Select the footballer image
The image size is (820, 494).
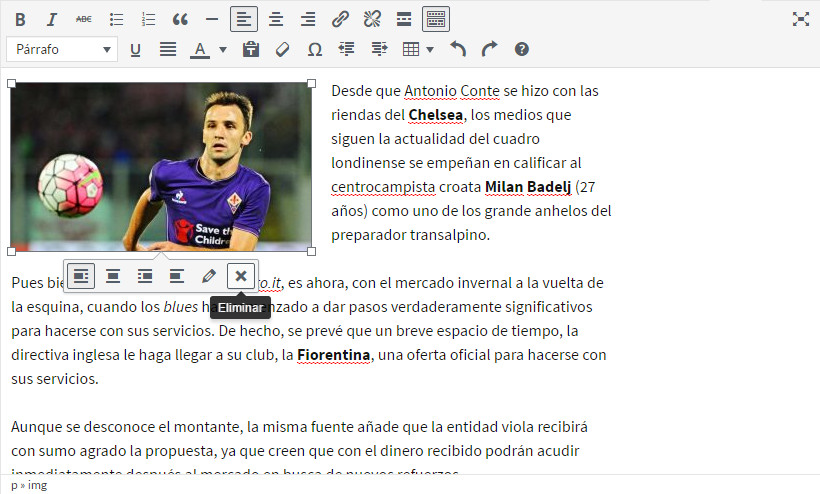click(x=161, y=167)
